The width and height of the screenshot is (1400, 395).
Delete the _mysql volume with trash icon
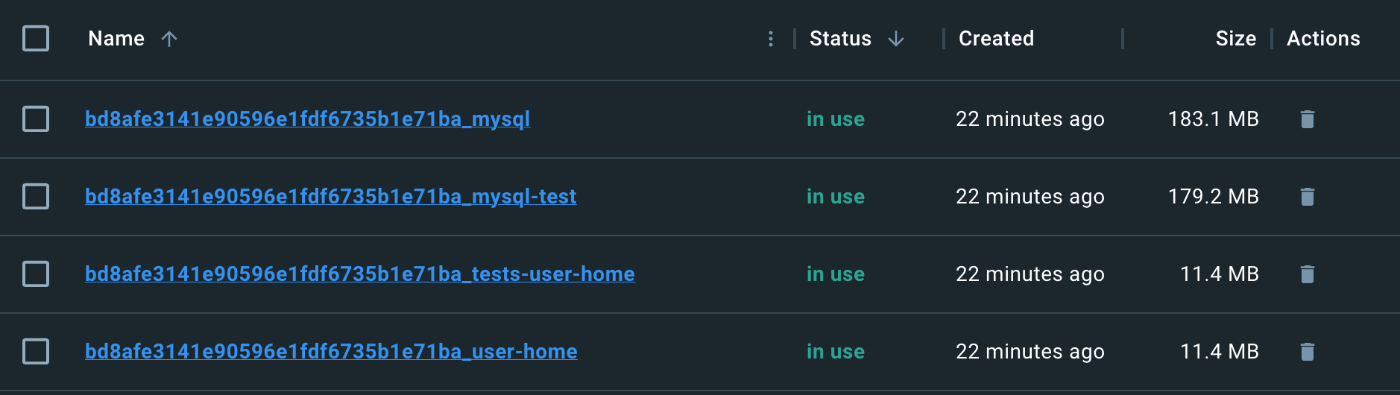pyautogui.click(x=1307, y=120)
